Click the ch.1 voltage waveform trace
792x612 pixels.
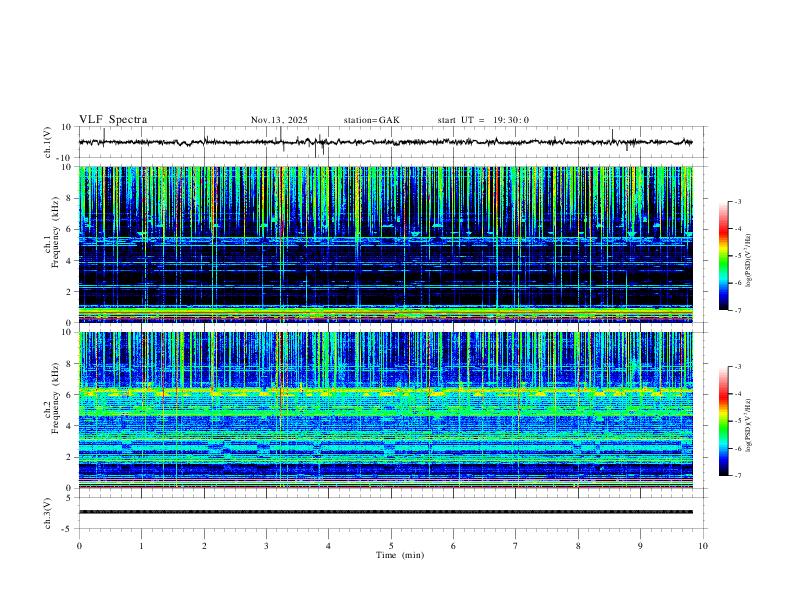pyautogui.click(x=385, y=142)
